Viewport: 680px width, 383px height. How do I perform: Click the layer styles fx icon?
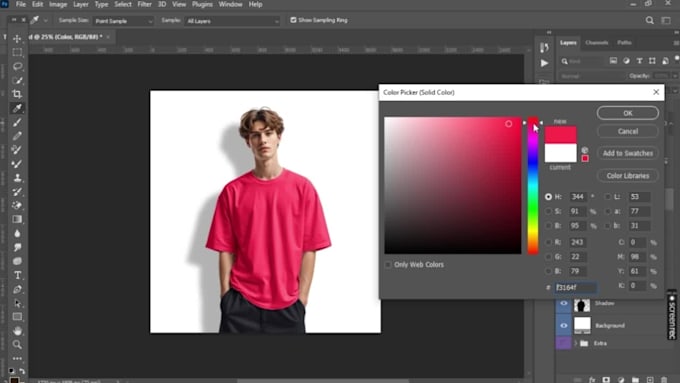(592, 380)
